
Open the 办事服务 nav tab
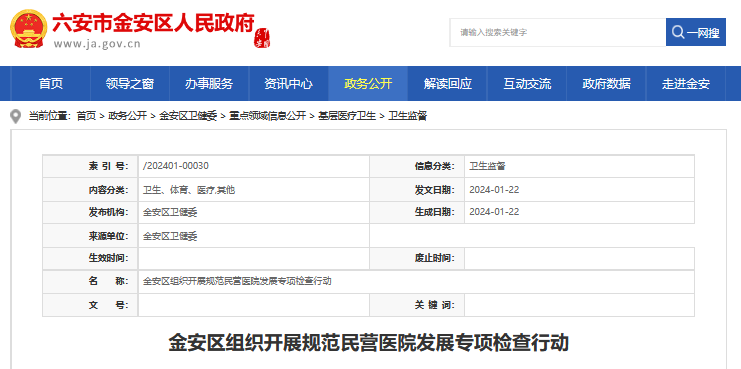coord(209,84)
